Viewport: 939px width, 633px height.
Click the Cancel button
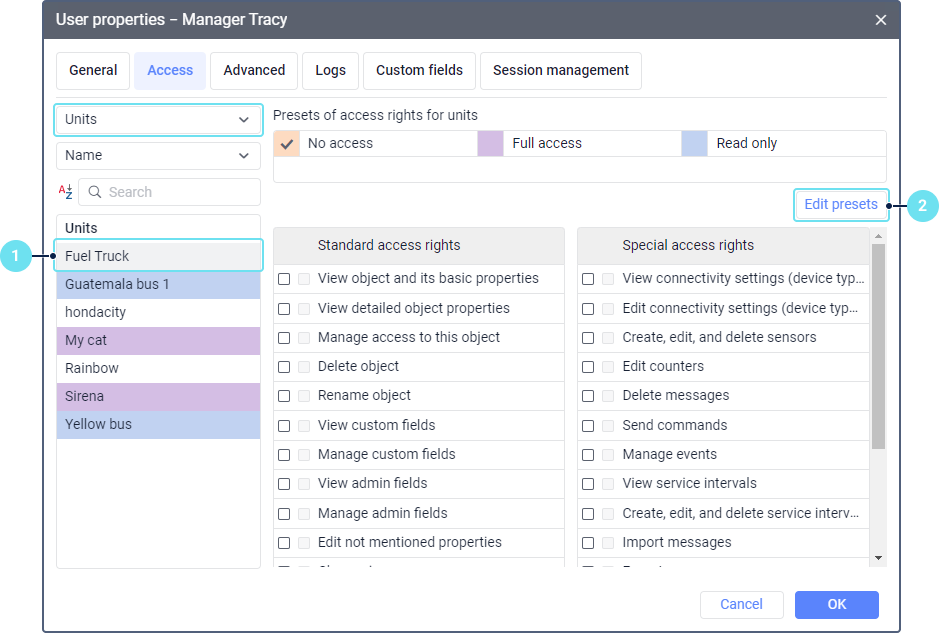[x=741, y=604]
